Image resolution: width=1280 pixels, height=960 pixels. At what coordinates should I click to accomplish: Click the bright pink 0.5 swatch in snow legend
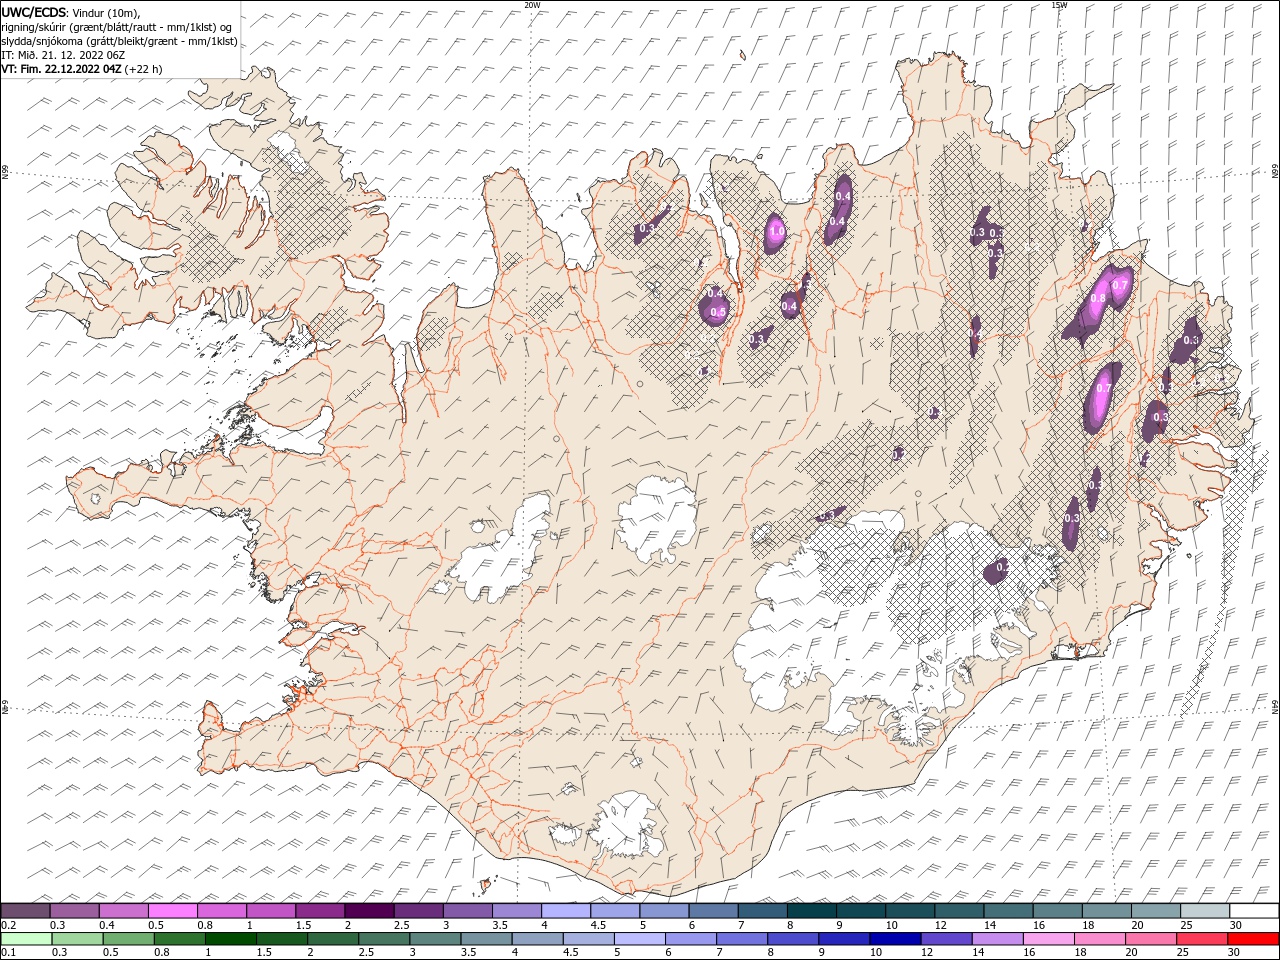click(173, 911)
